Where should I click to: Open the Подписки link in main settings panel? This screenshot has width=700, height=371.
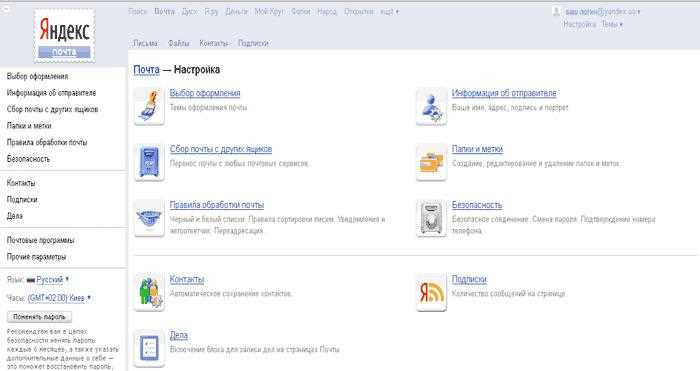469,279
